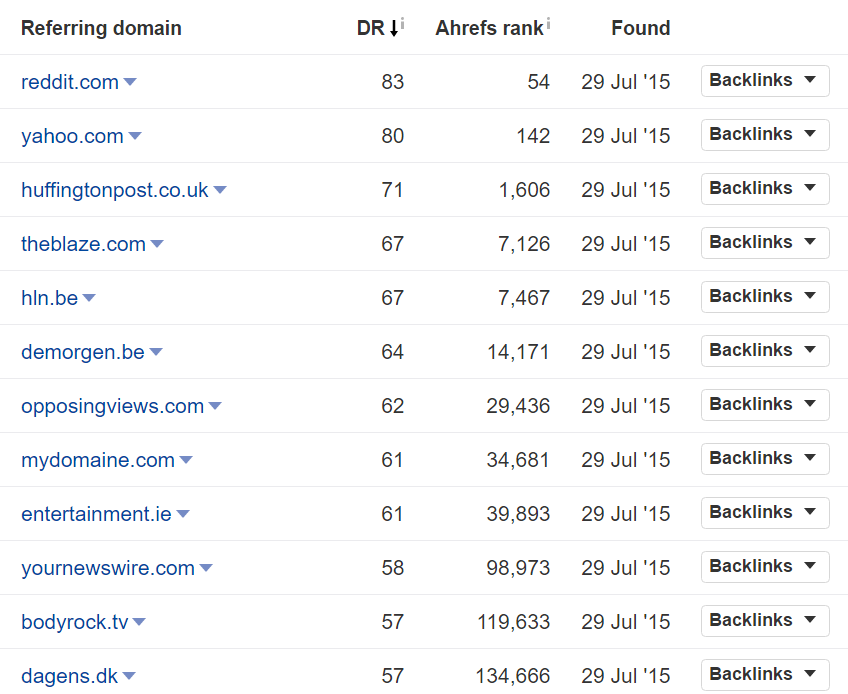Select Ahrefs rank value 34,681

[518, 460]
